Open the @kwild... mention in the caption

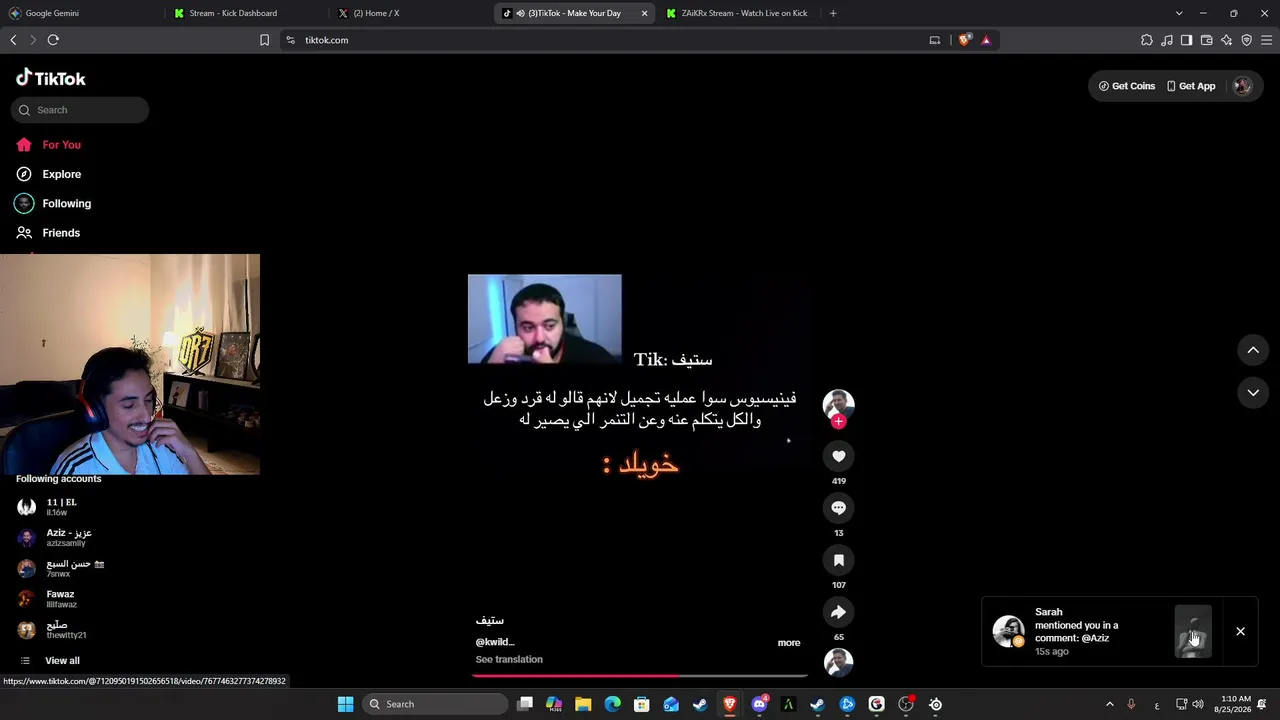tap(494, 642)
